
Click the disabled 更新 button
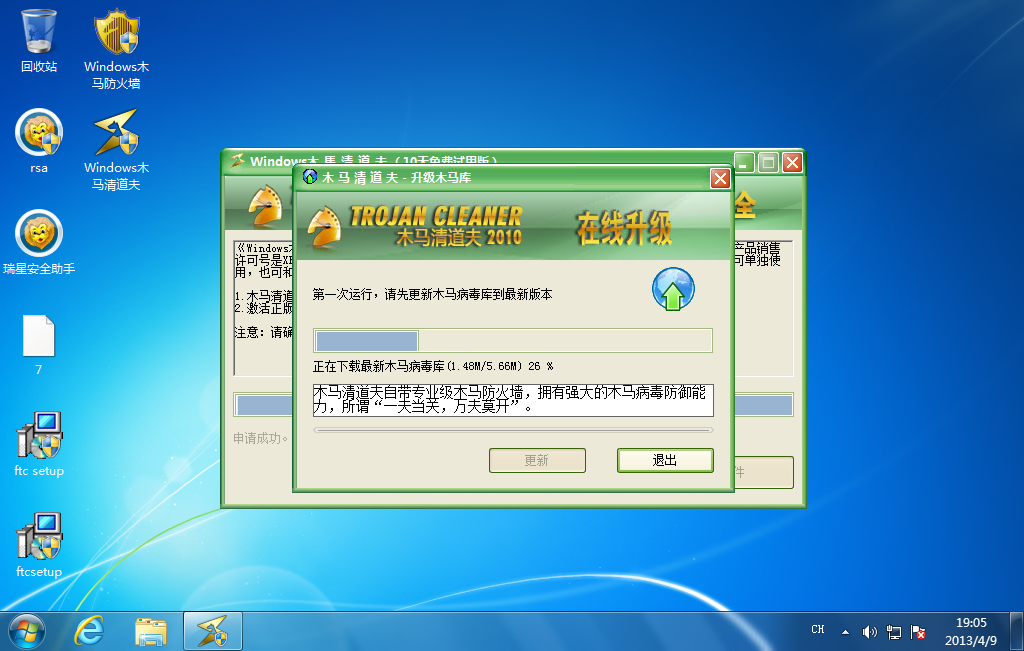pos(537,460)
